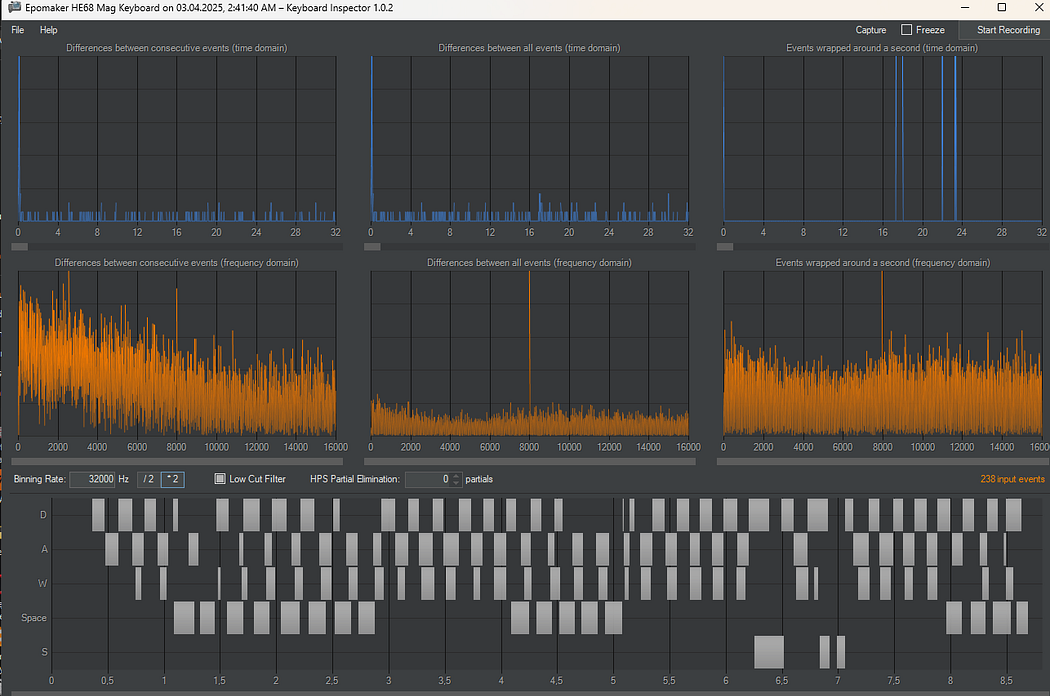
Task: Click the Binning Rate input field
Action: tap(92, 480)
